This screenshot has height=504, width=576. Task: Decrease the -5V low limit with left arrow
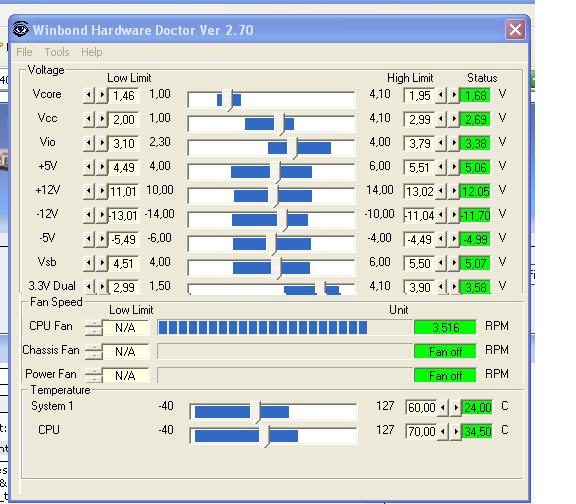click(x=89, y=240)
